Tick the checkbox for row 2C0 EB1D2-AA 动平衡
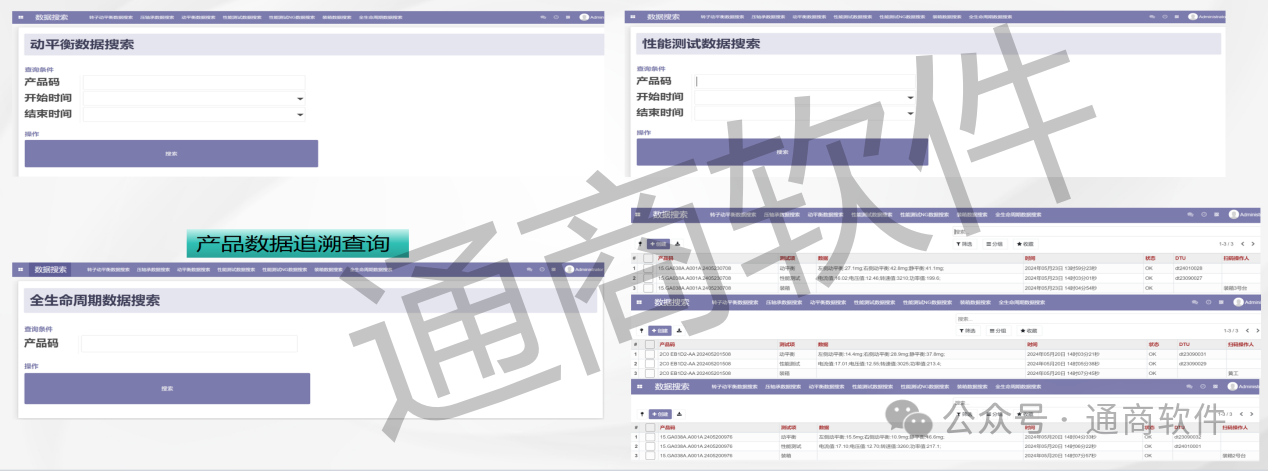1268x471 pixels. click(x=649, y=353)
